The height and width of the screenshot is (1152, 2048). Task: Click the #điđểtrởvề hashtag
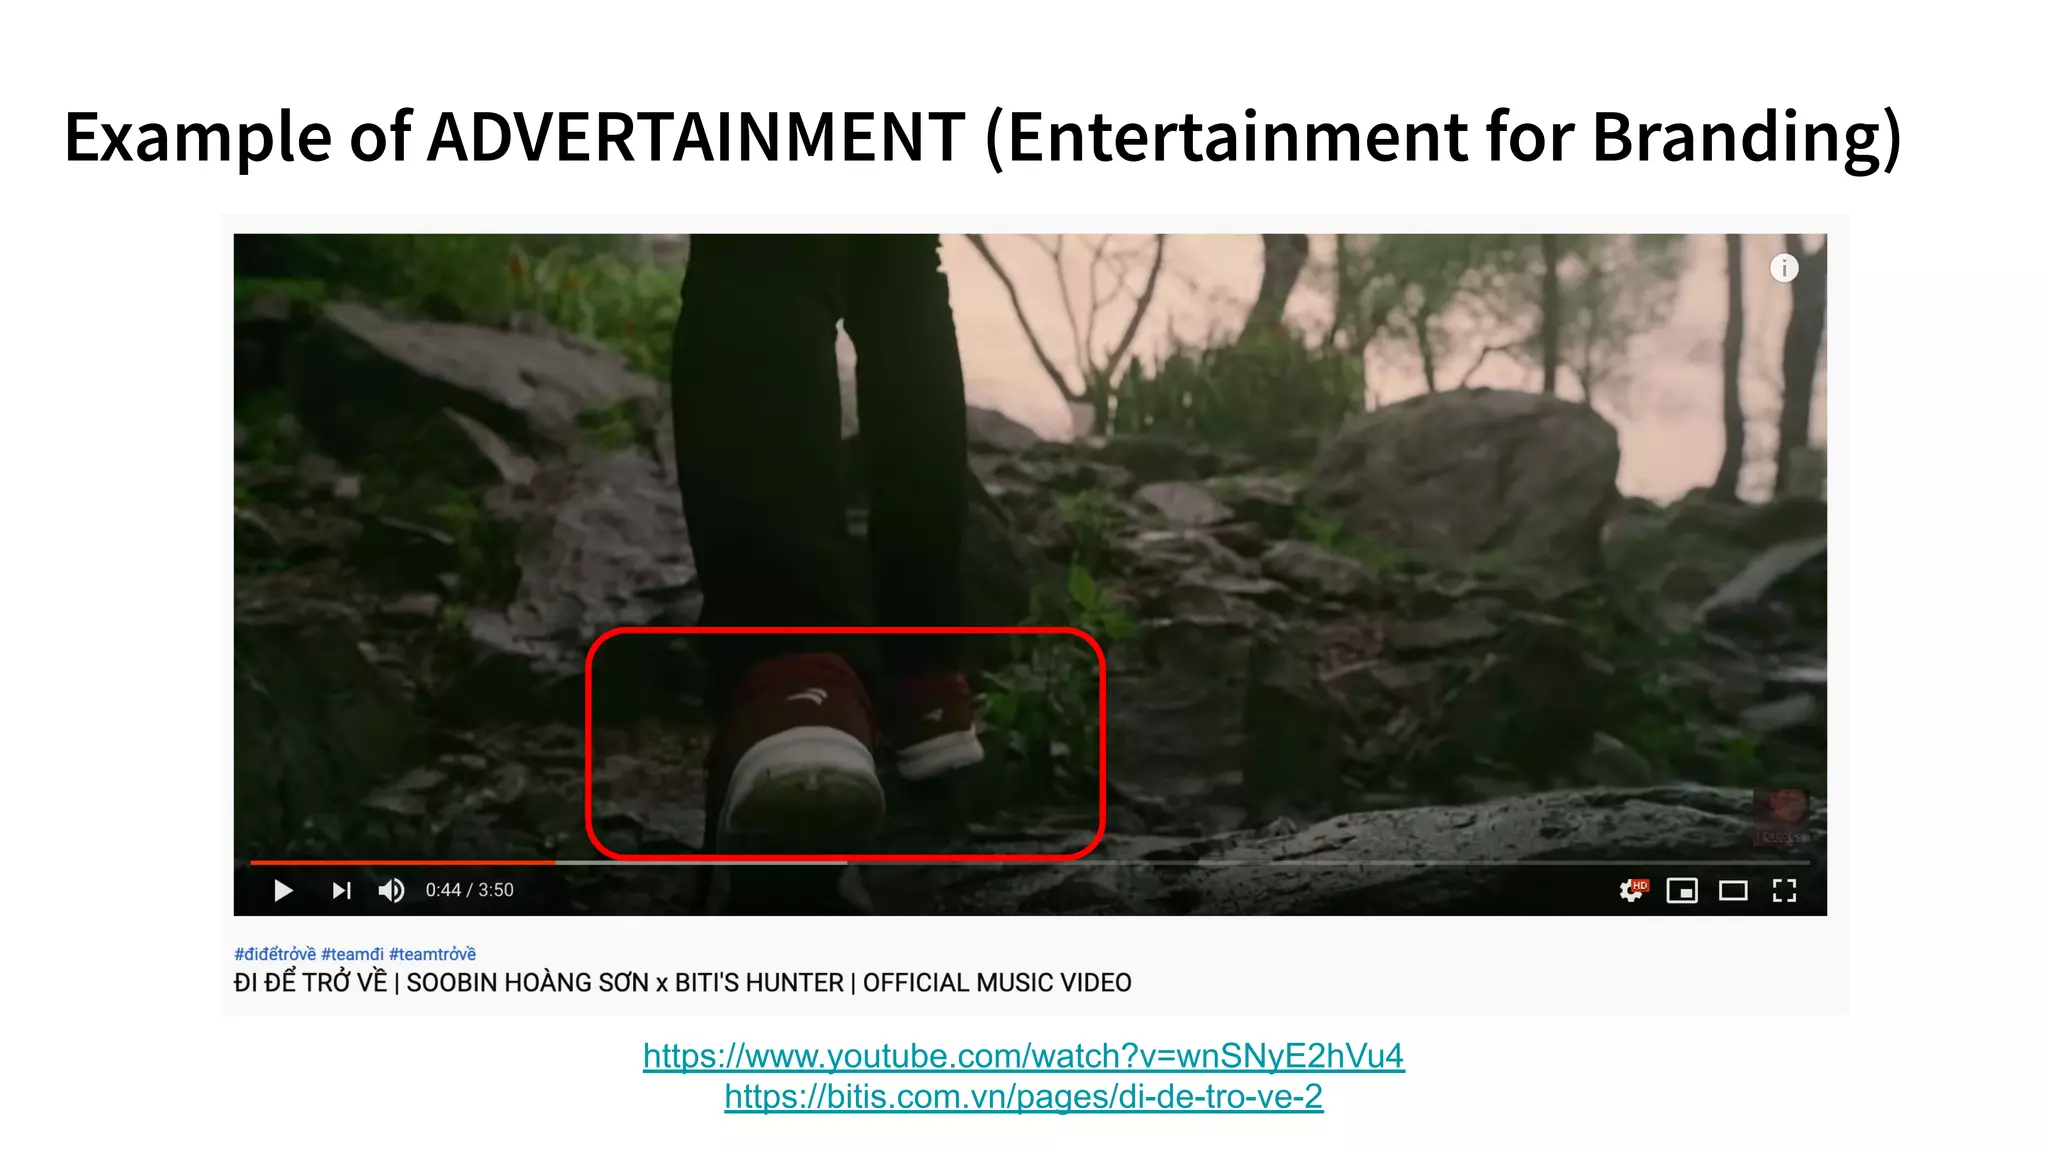point(275,954)
